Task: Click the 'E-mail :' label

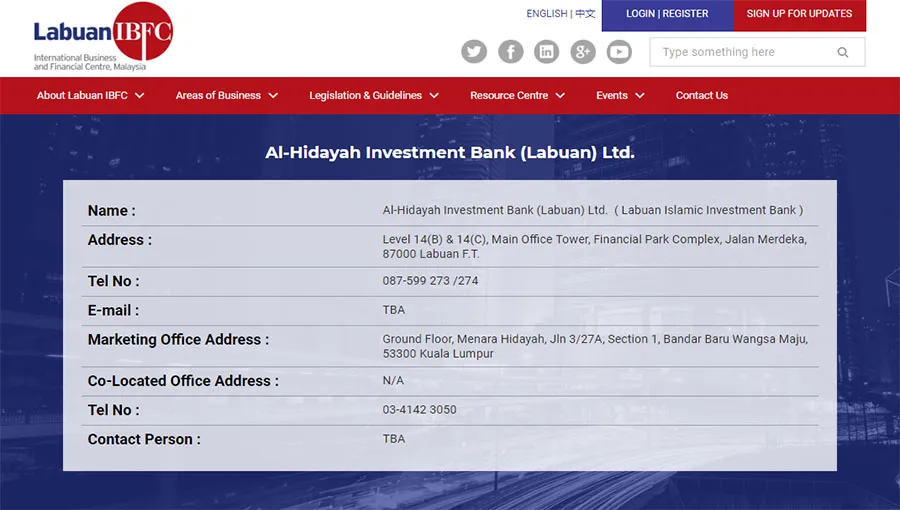Action: pyautogui.click(x=113, y=310)
